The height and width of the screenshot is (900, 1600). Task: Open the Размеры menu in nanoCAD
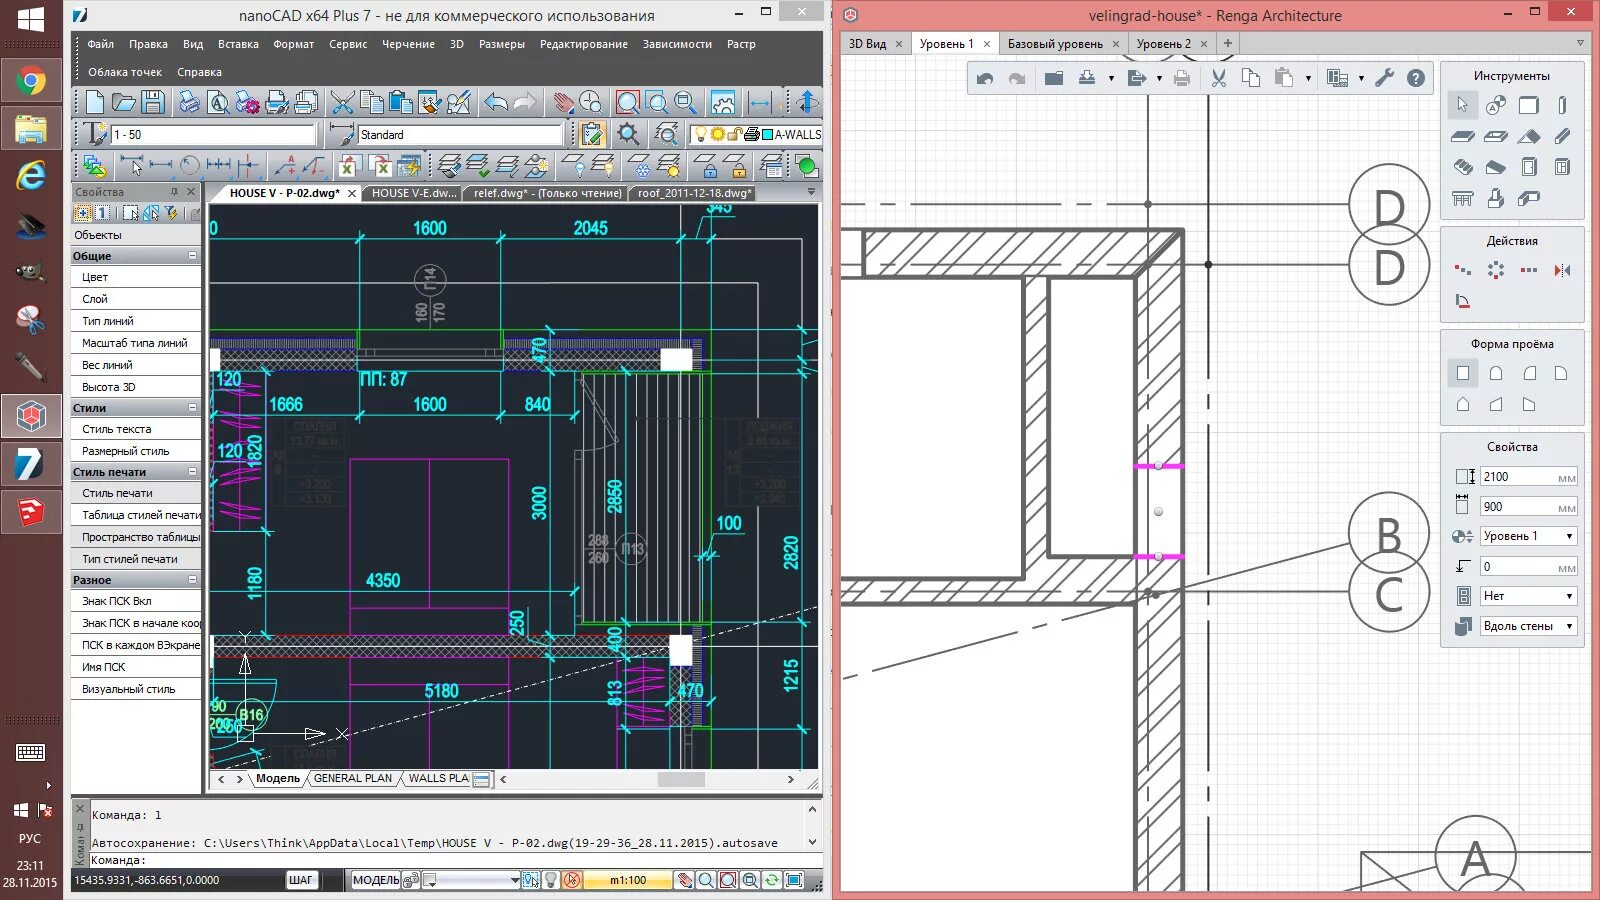502,44
